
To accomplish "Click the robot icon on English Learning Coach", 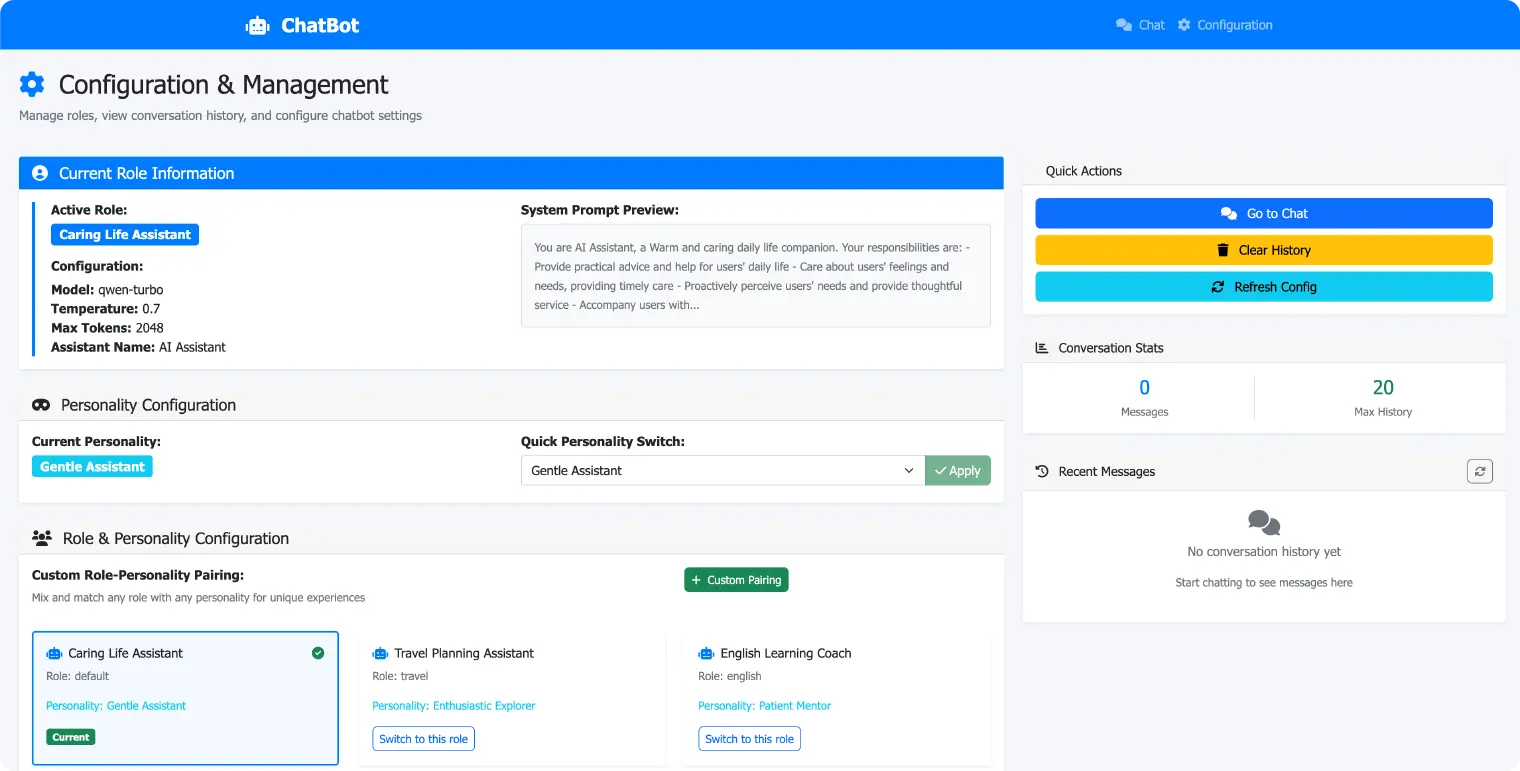I will coord(706,653).
